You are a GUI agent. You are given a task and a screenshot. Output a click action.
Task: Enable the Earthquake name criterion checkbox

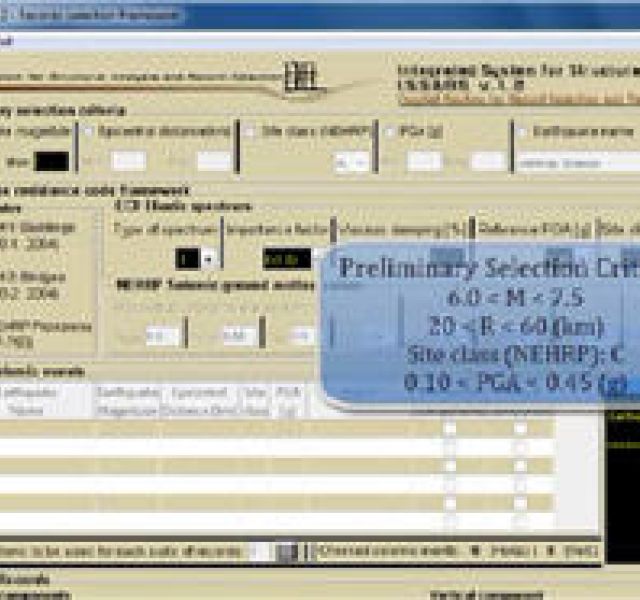(521, 131)
